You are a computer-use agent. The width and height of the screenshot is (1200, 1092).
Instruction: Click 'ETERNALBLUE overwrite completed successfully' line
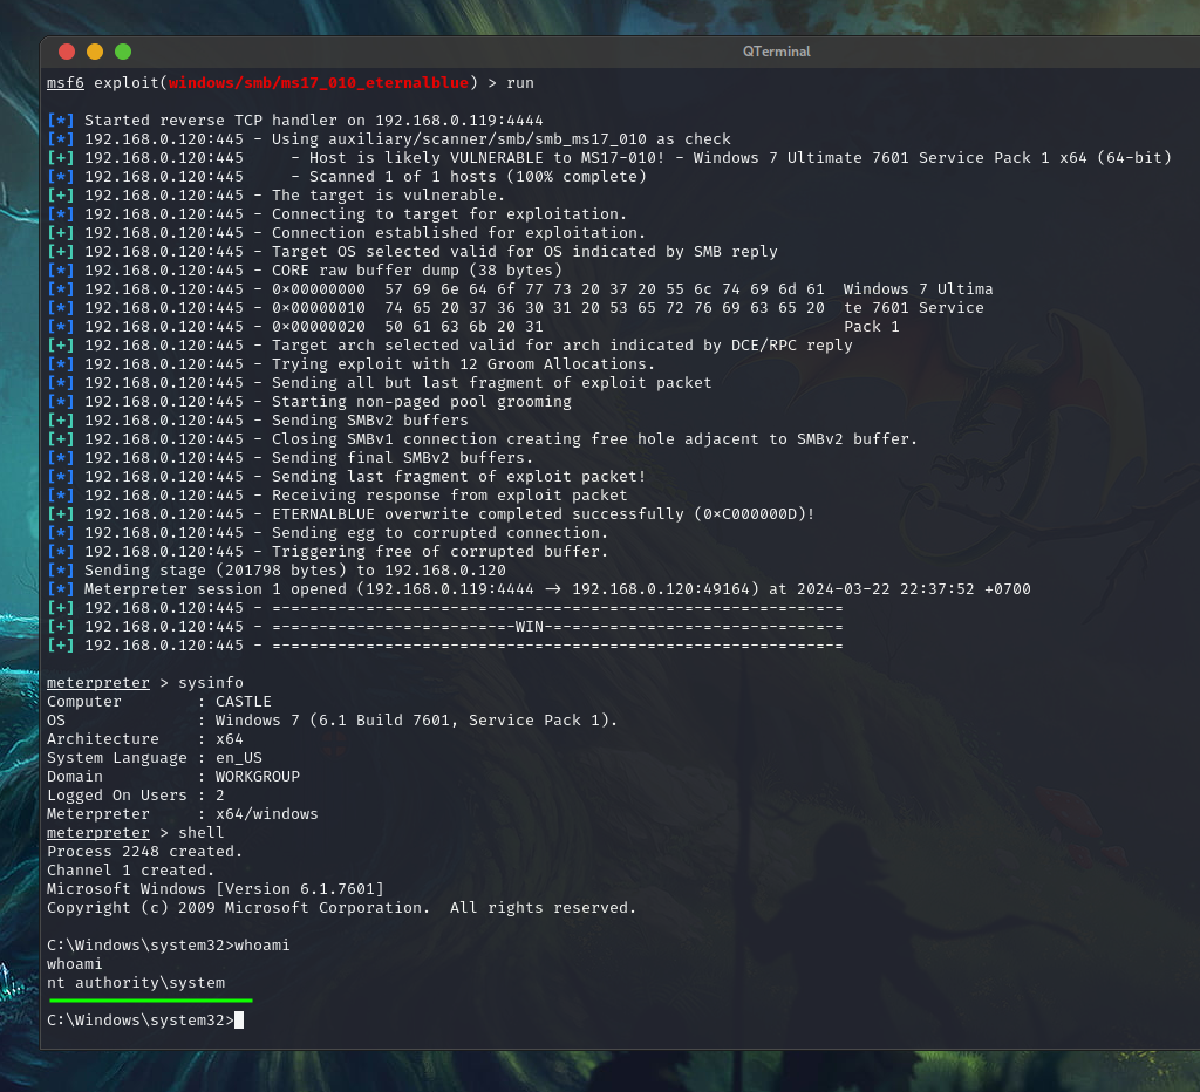click(x=431, y=514)
